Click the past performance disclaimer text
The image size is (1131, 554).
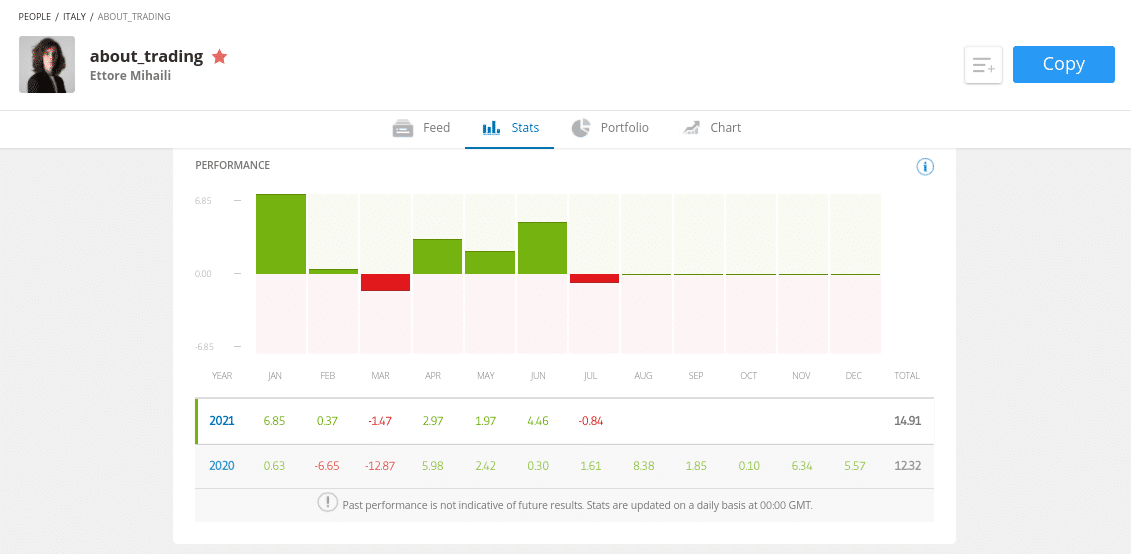point(577,505)
